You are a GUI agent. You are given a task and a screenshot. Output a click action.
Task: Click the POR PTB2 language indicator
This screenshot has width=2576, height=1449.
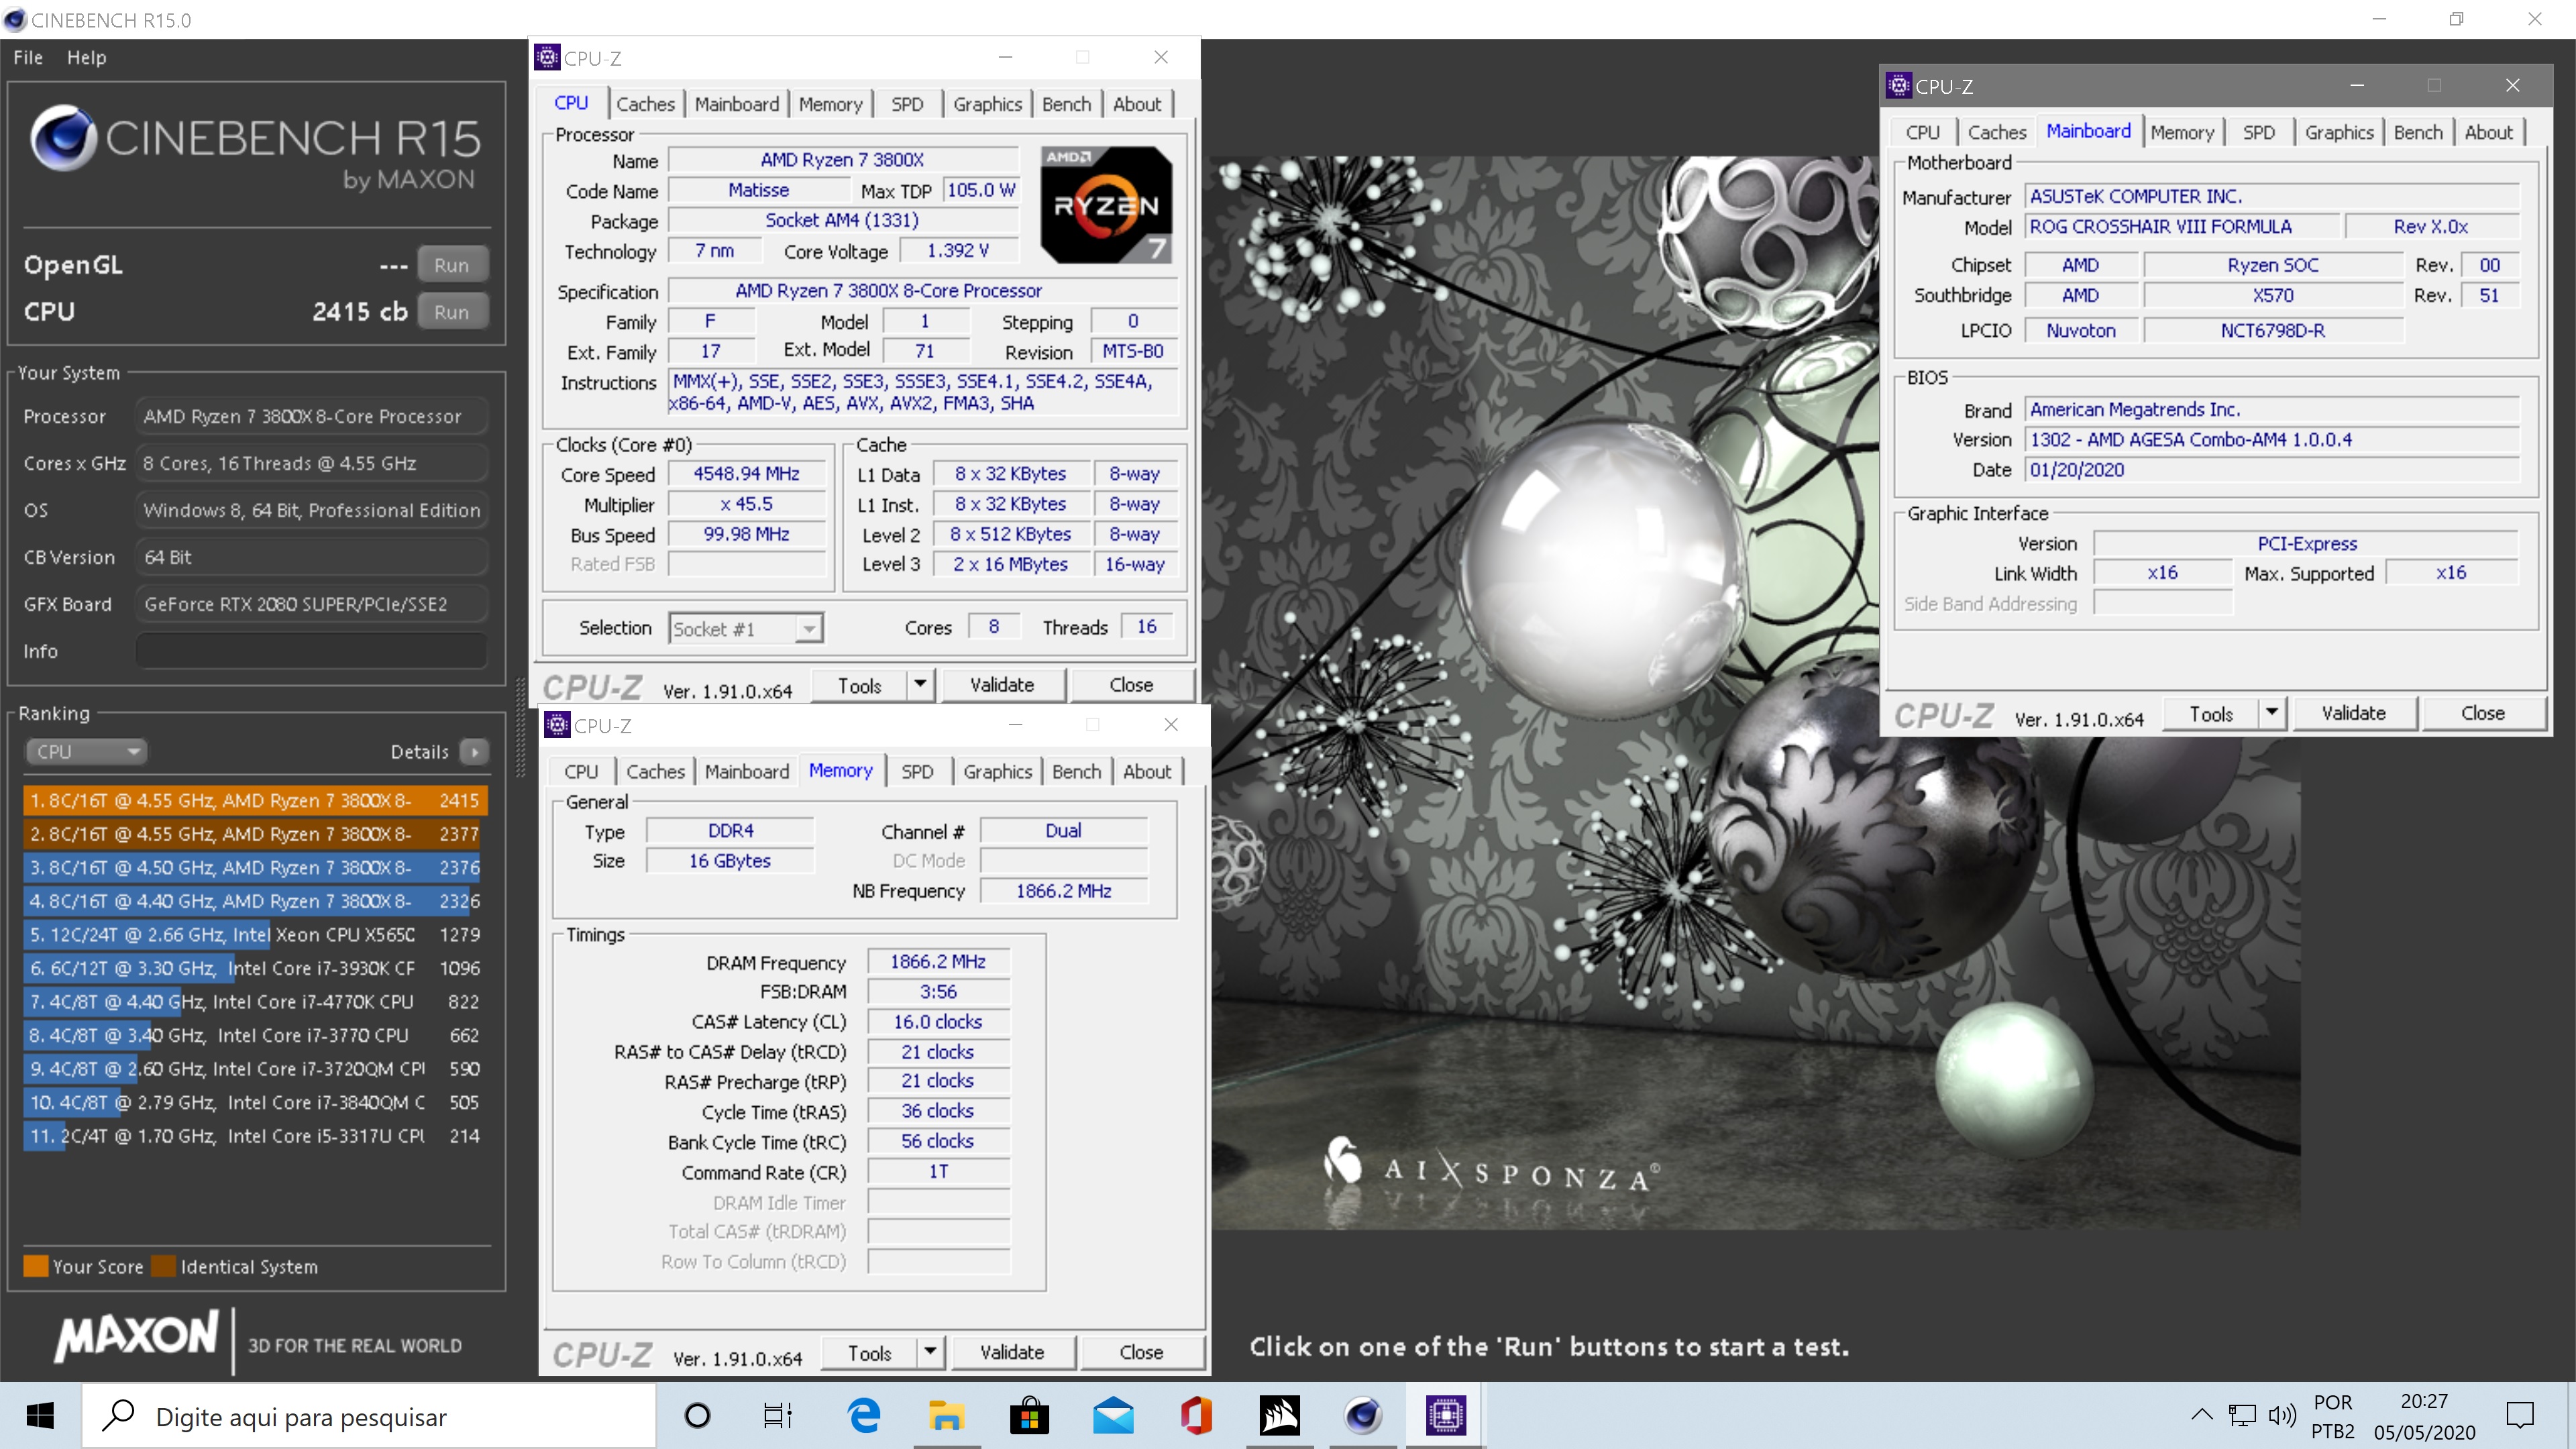[x=2332, y=1416]
